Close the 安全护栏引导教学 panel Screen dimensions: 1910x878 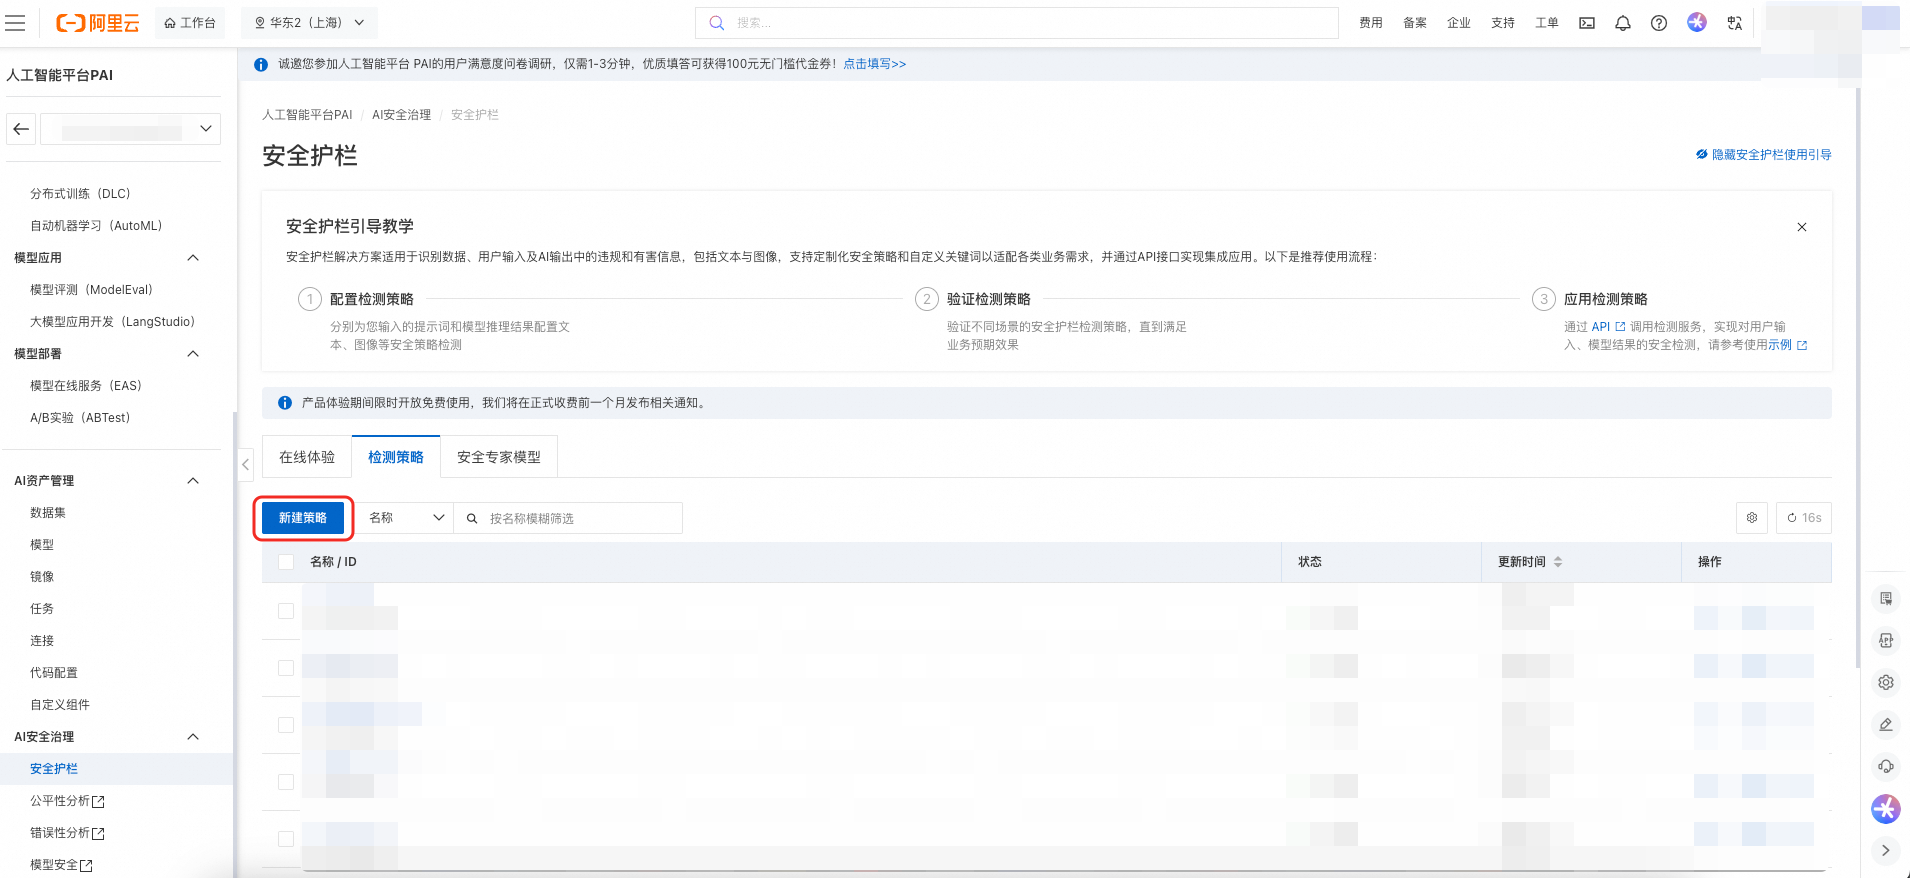point(1802,227)
